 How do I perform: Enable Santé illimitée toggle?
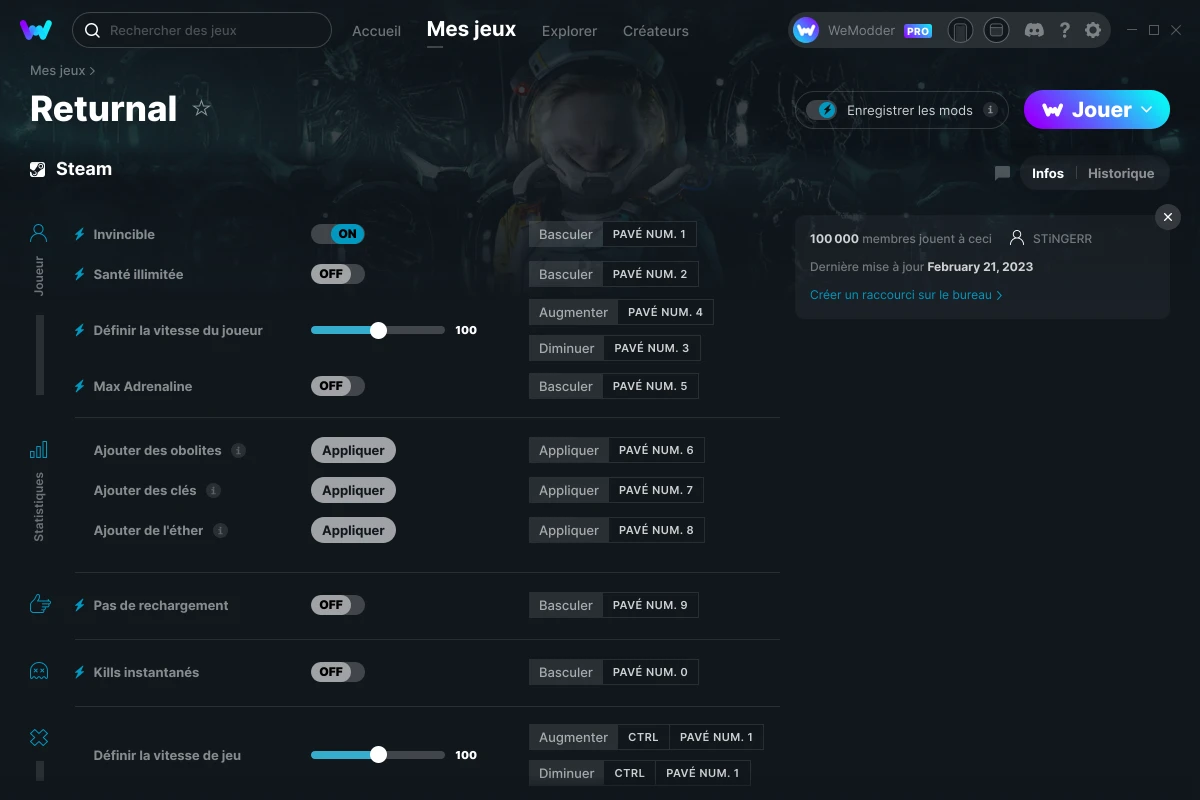338,274
